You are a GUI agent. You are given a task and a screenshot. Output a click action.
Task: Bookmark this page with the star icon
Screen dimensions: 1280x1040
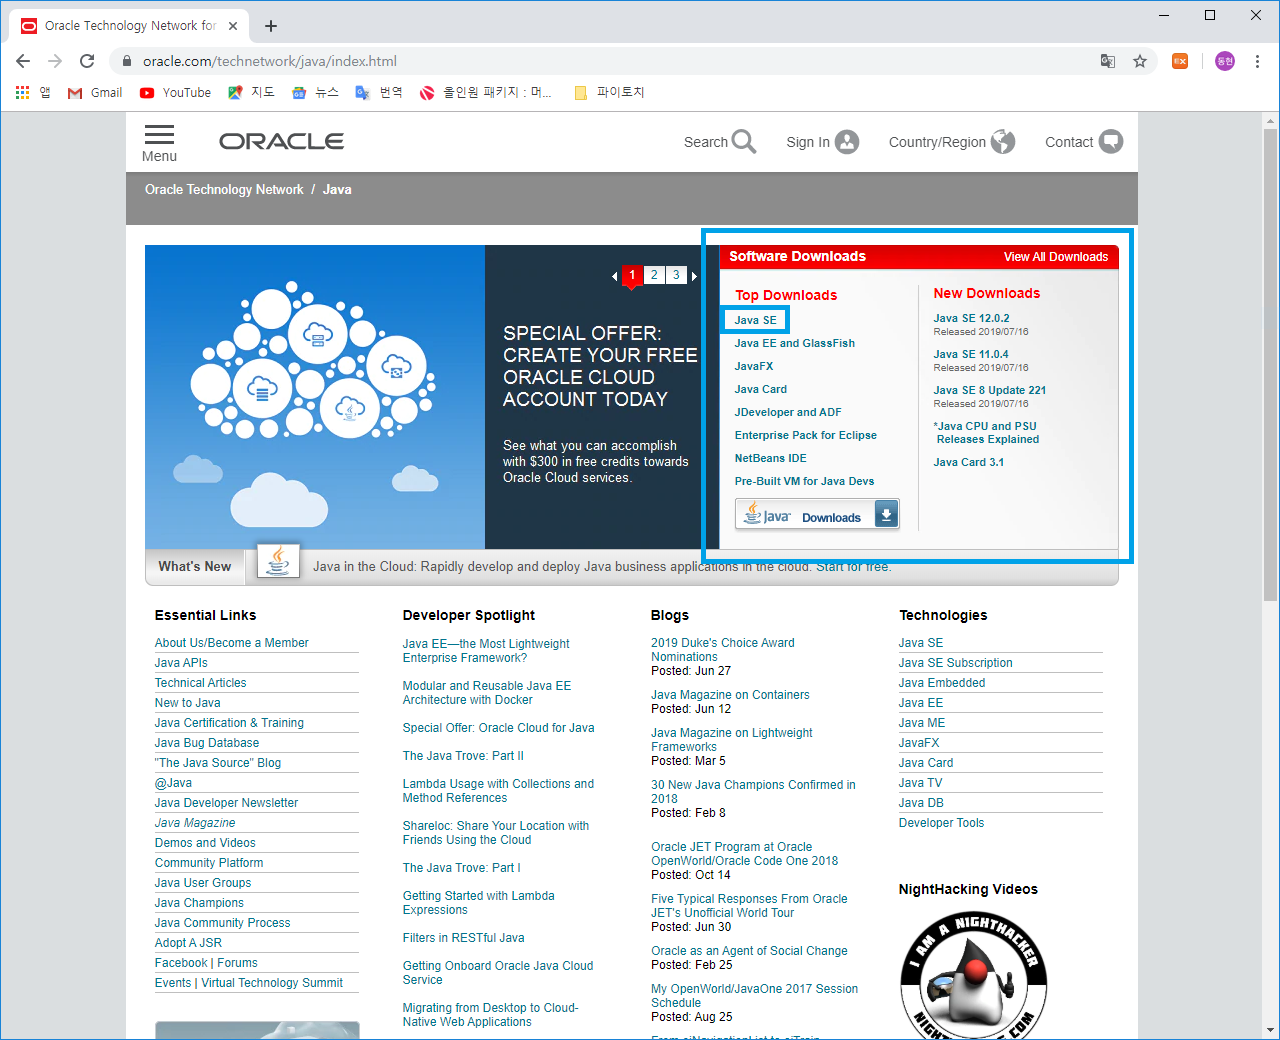[x=1140, y=61]
